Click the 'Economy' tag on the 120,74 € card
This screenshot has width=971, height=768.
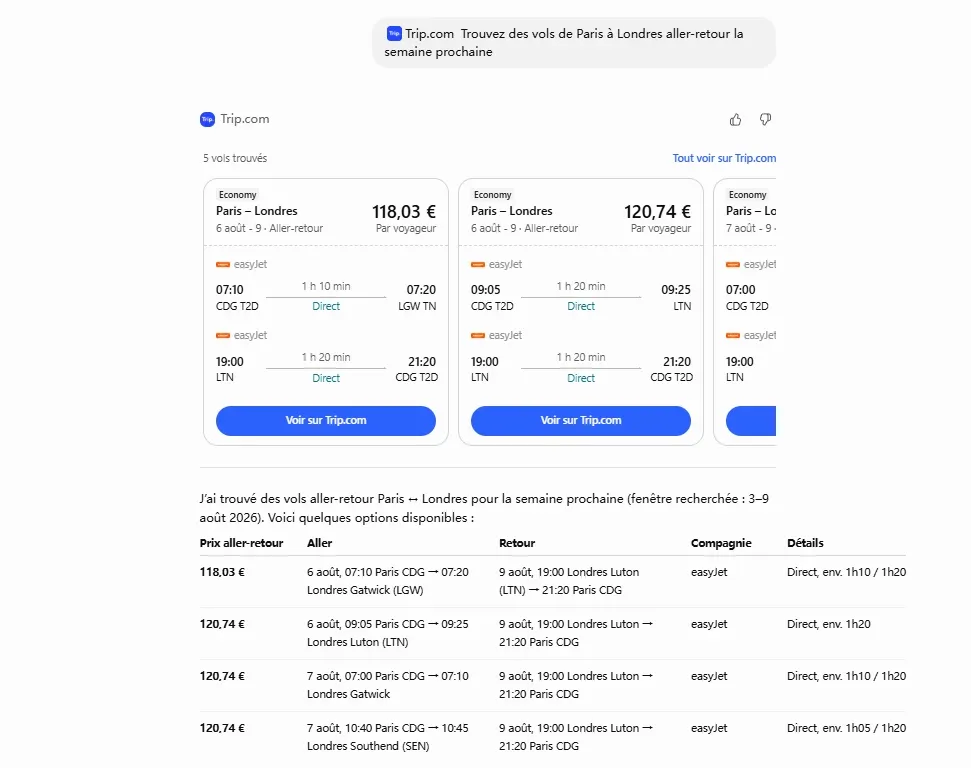point(492,194)
